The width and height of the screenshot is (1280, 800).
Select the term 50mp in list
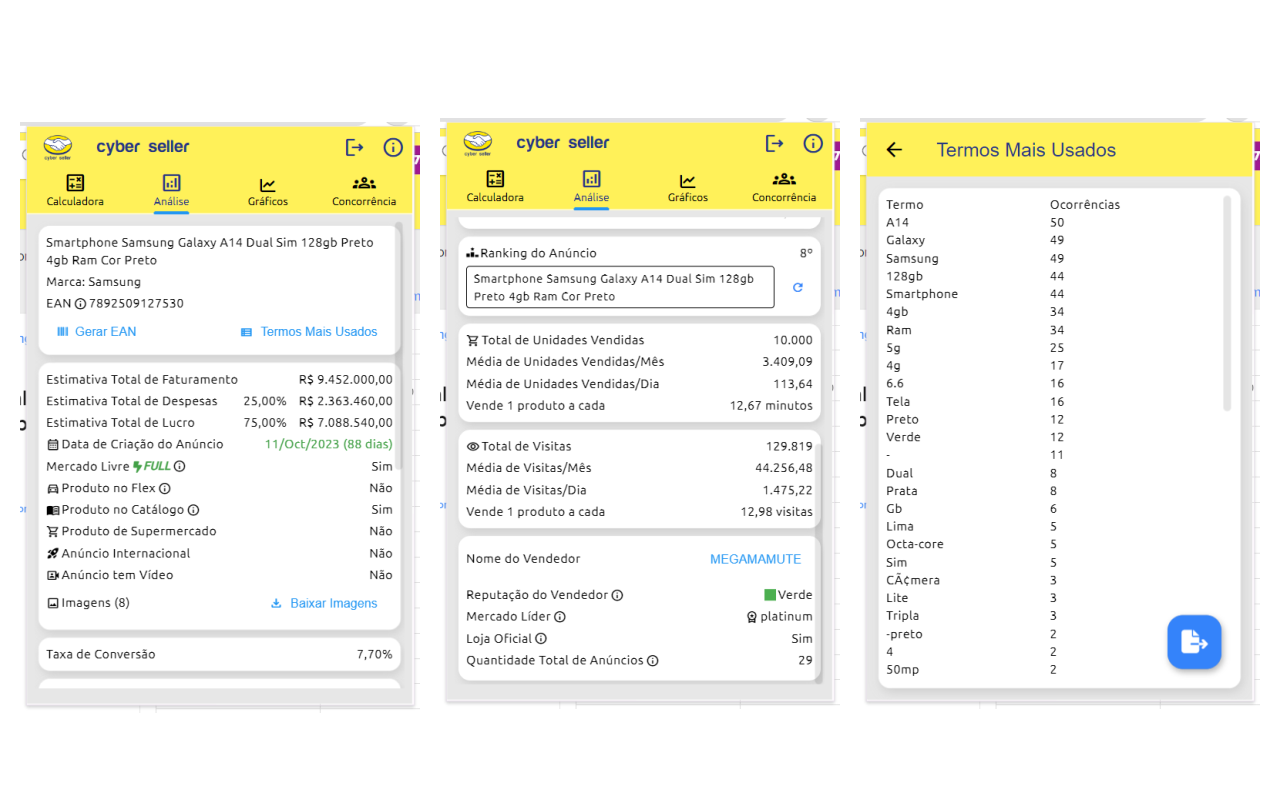tap(902, 670)
